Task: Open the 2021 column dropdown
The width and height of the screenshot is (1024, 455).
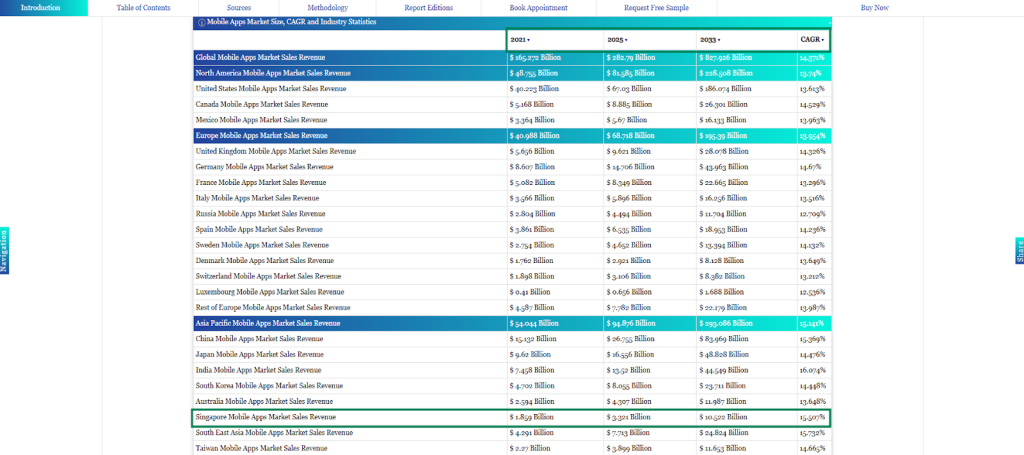Action: (x=520, y=40)
